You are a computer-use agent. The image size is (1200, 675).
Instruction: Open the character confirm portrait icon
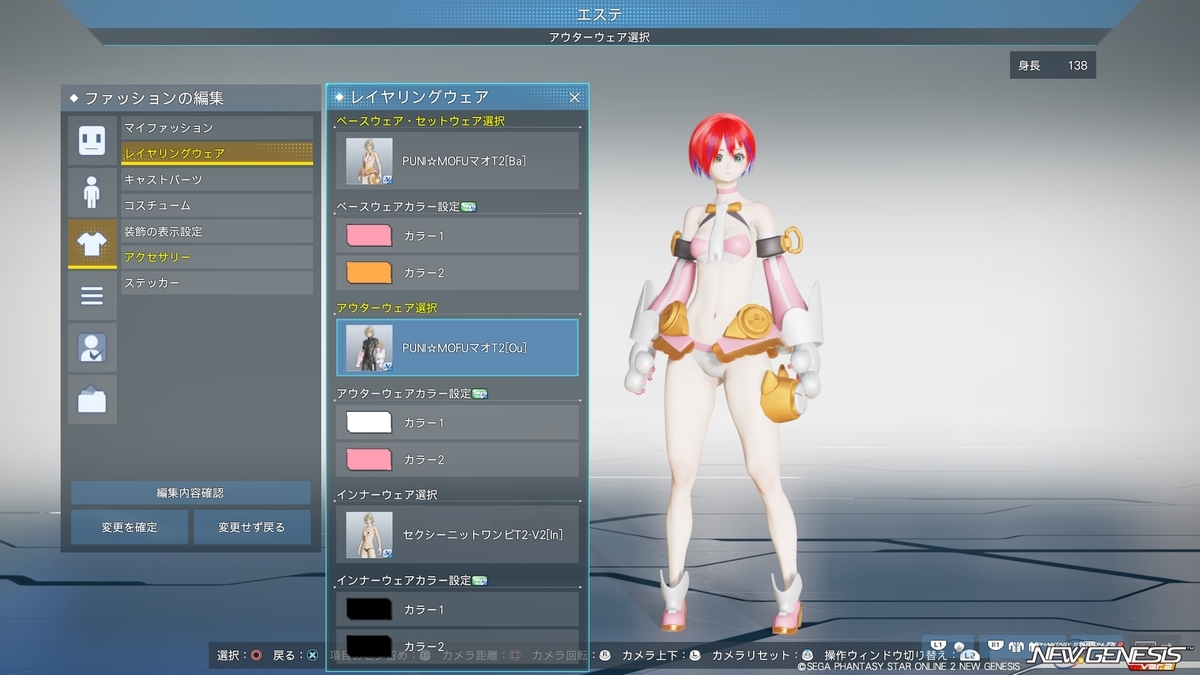92,348
